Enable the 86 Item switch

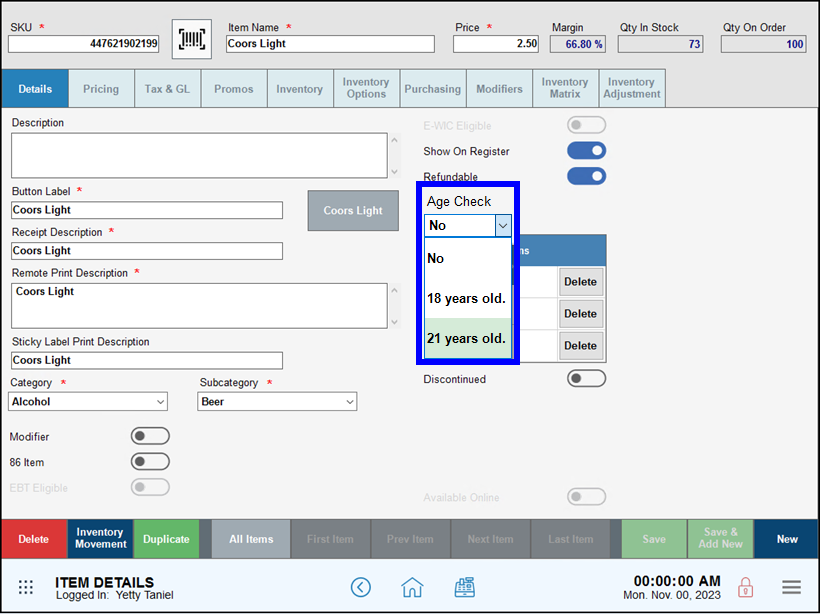pyautogui.click(x=150, y=461)
